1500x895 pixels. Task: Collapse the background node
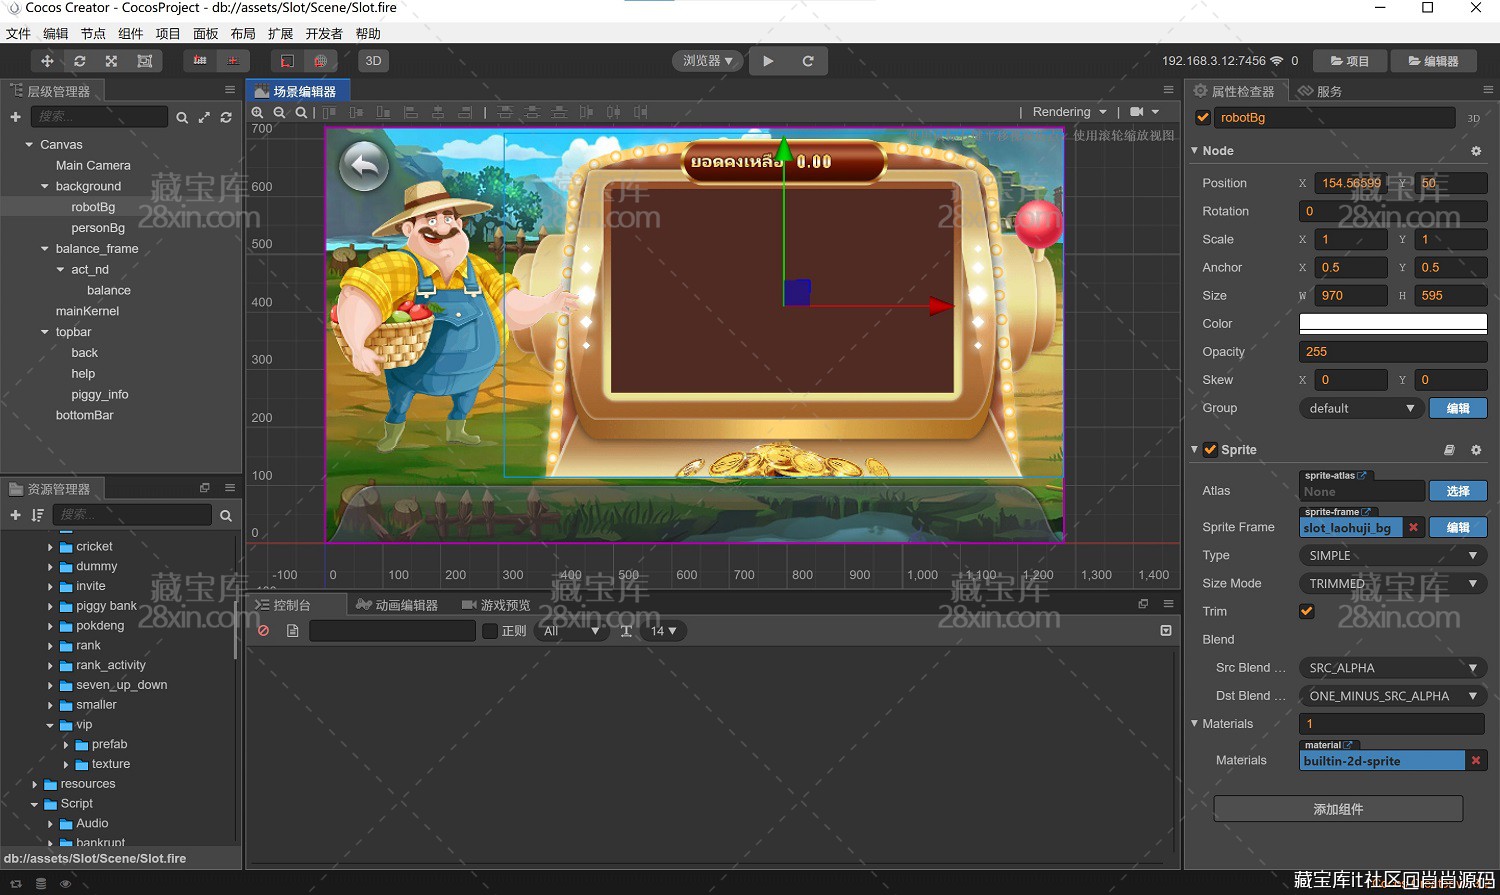(45, 187)
